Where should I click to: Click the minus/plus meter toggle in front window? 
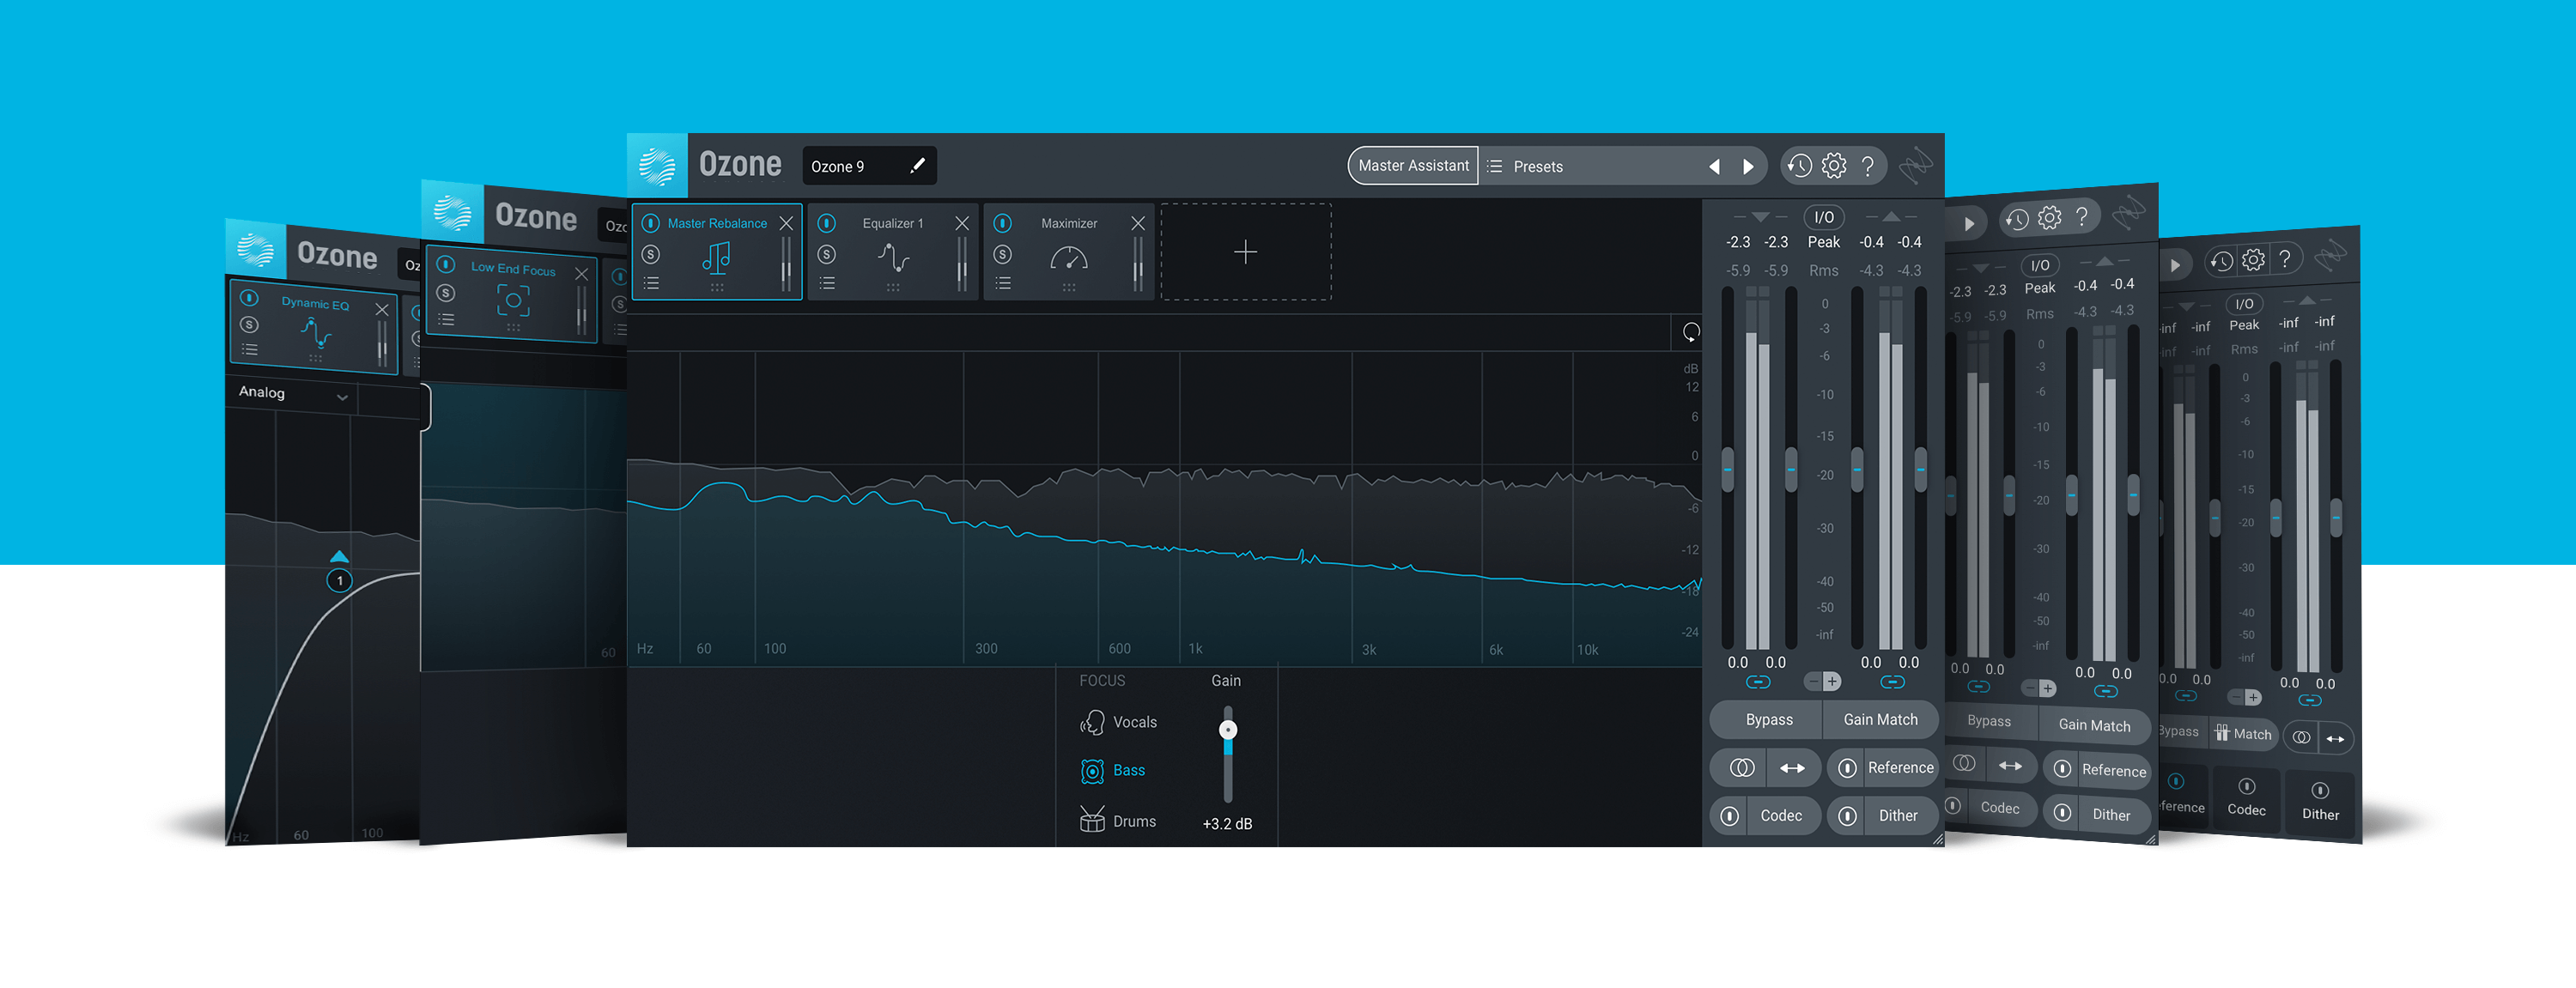[x=1822, y=682]
